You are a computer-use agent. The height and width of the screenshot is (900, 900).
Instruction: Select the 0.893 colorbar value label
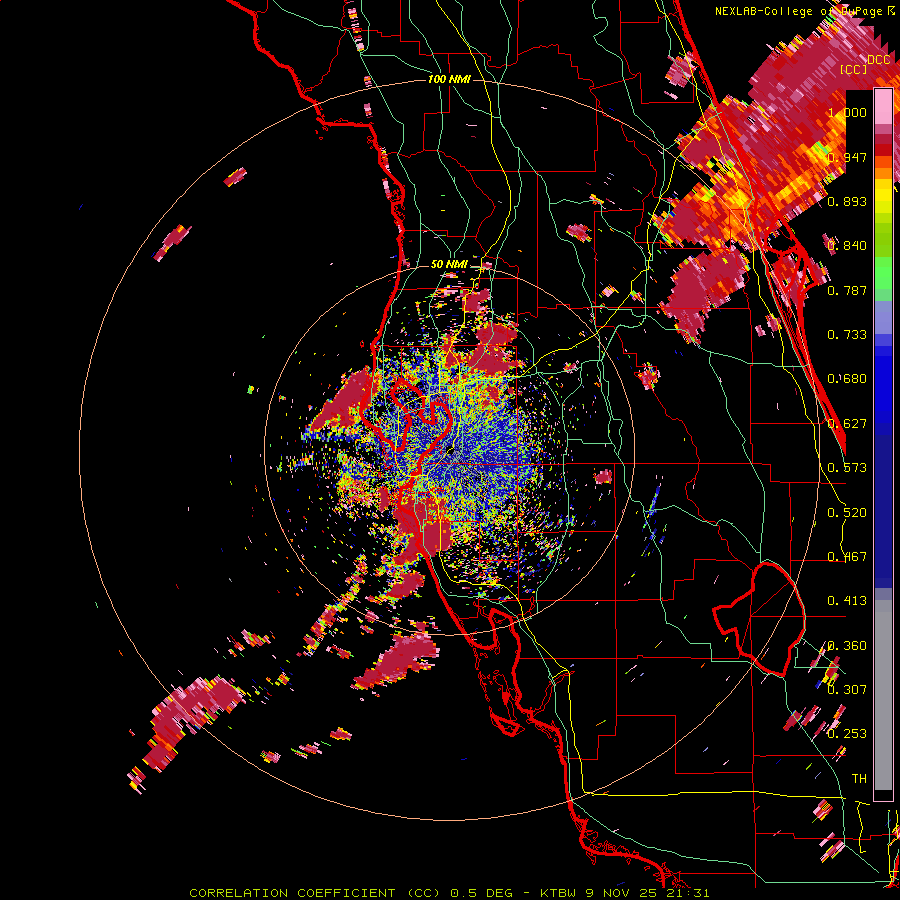click(847, 201)
